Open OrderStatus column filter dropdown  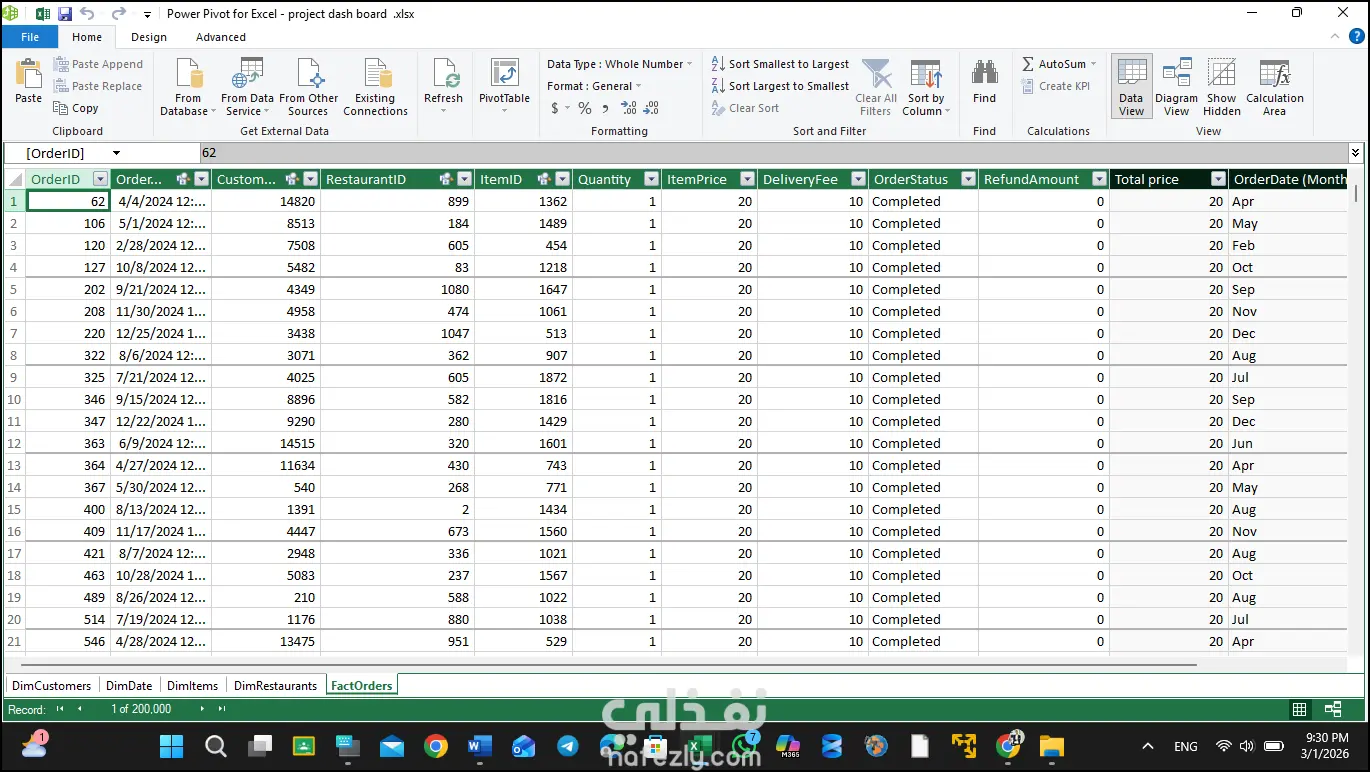(x=967, y=179)
